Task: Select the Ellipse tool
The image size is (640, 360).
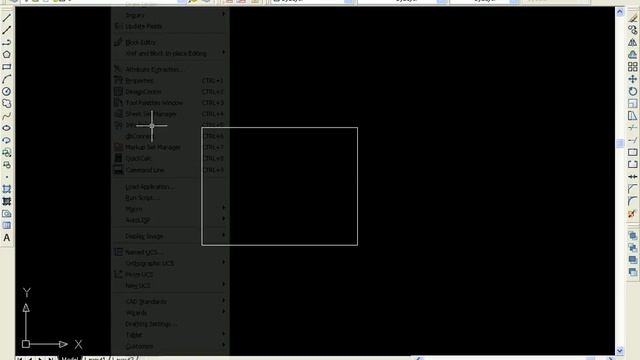Action: coord(7,128)
